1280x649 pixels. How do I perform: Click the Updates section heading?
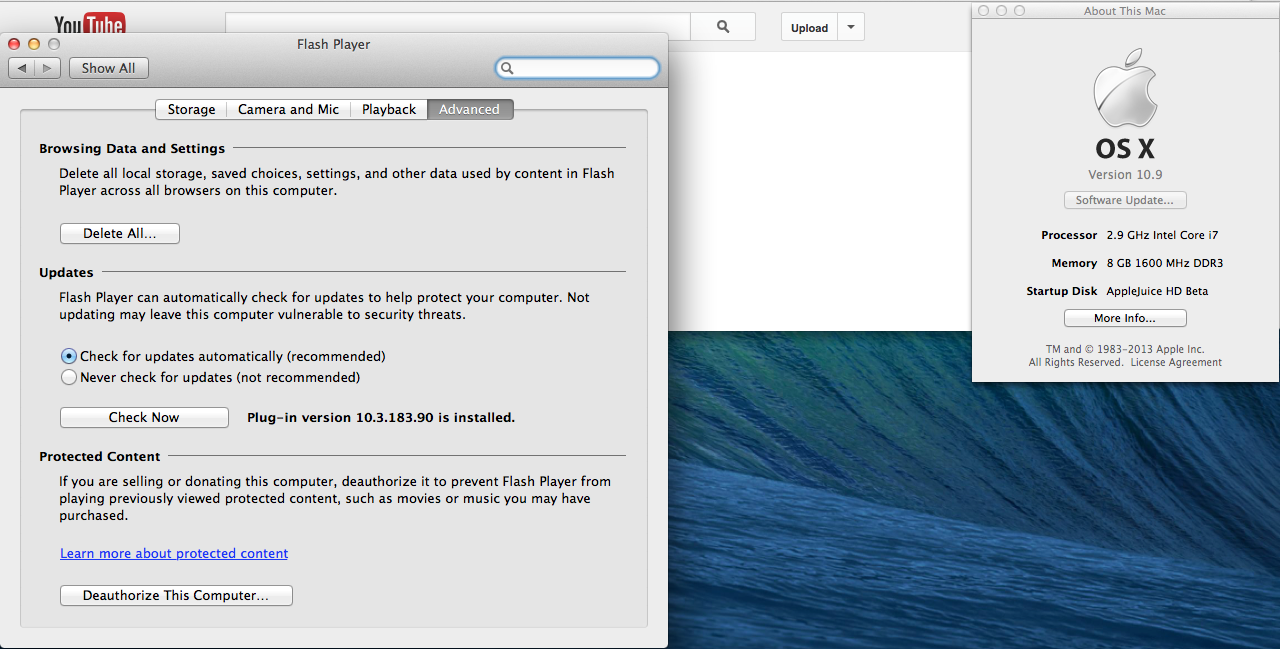click(66, 272)
